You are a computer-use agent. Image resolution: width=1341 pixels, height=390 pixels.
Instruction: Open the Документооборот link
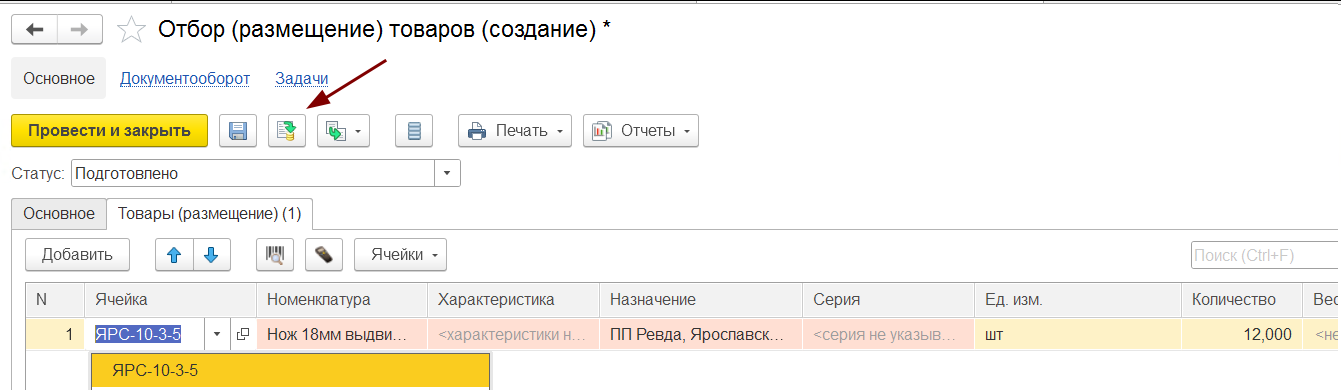point(185,78)
